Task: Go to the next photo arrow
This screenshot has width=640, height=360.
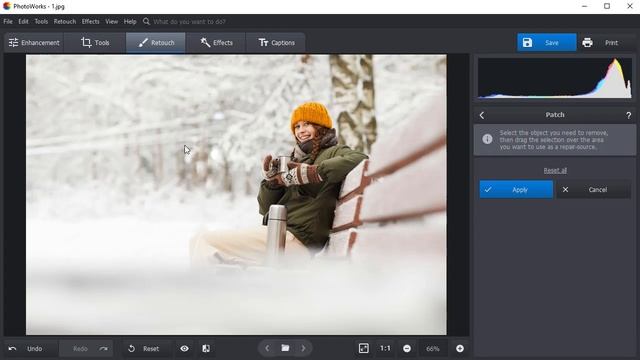Action: pyautogui.click(x=303, y=348)
